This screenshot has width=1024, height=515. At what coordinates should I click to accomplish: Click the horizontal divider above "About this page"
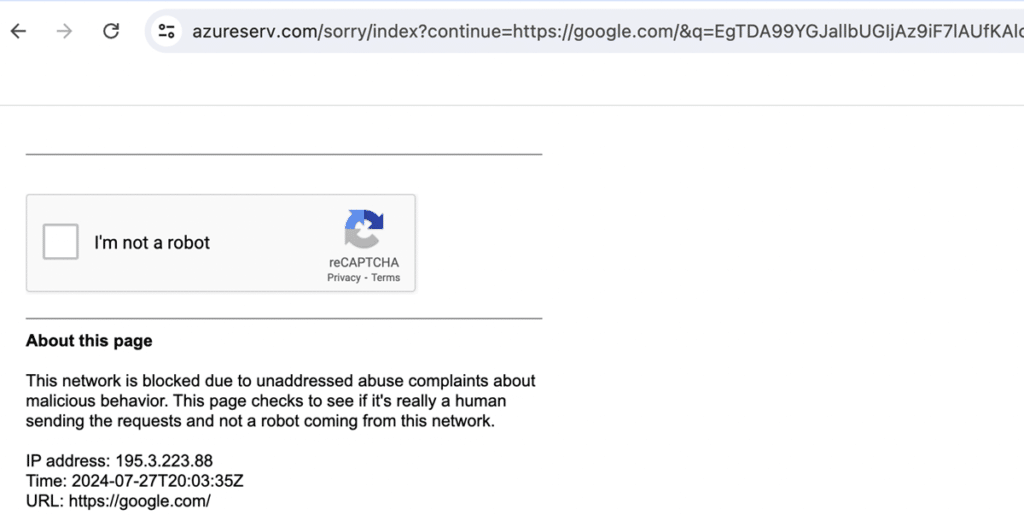click(284, 319)
